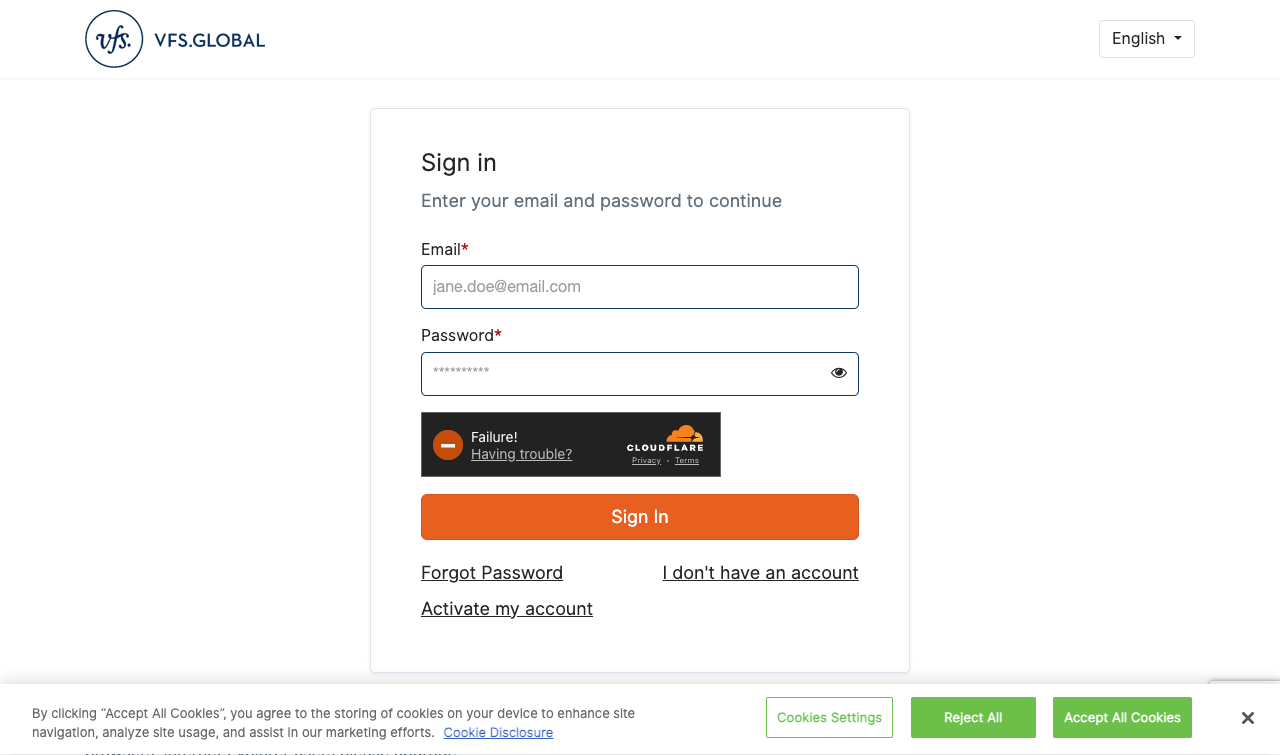This screenshot has height=755, width=1280.
Task: Open the Cookie Disclosure link
Action: click(498, 733)
